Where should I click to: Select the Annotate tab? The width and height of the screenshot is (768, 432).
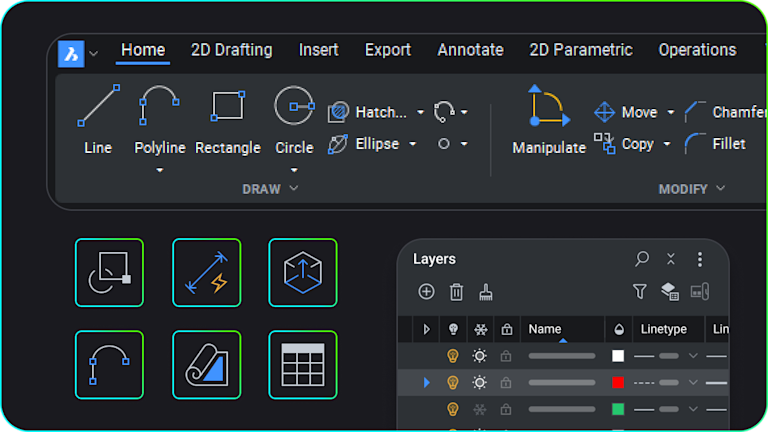470,50
